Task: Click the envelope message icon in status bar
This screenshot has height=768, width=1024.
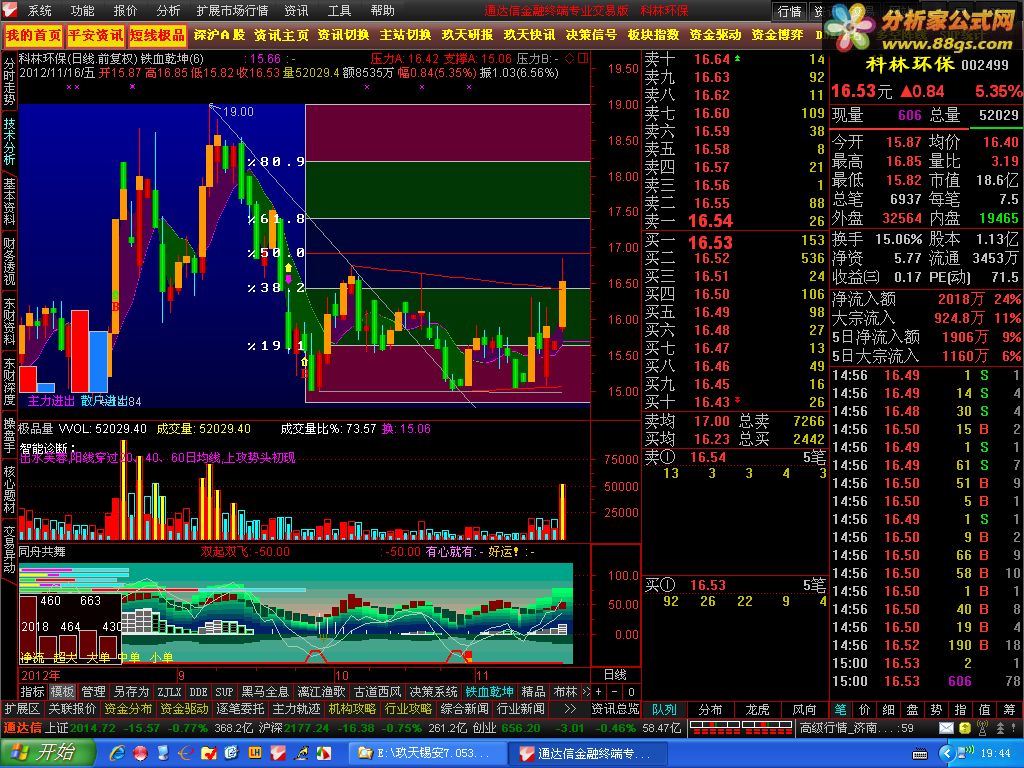Action: 946,728
